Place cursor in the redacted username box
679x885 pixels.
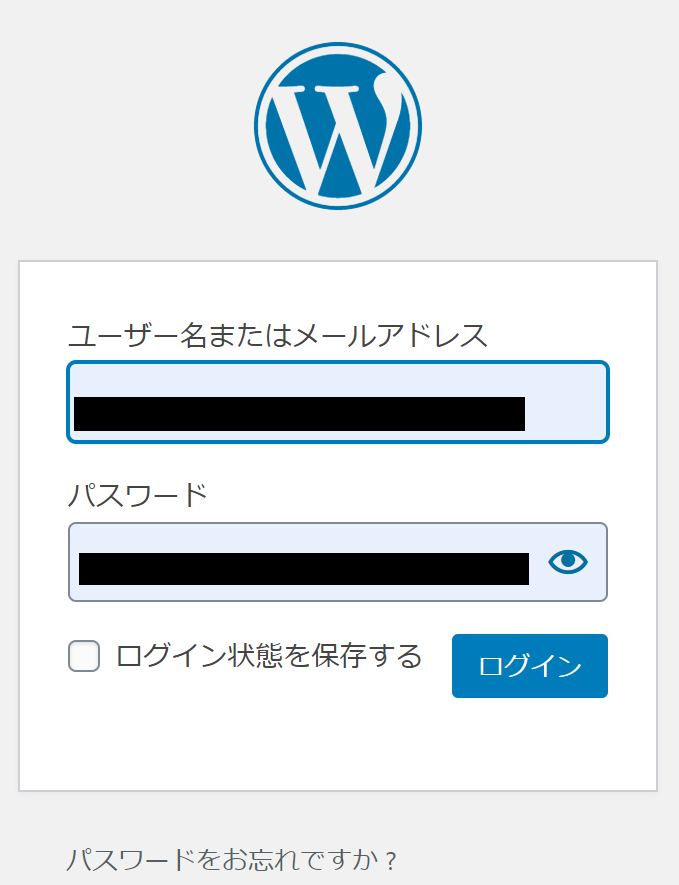pyautogui.click(x=338, y=402)
